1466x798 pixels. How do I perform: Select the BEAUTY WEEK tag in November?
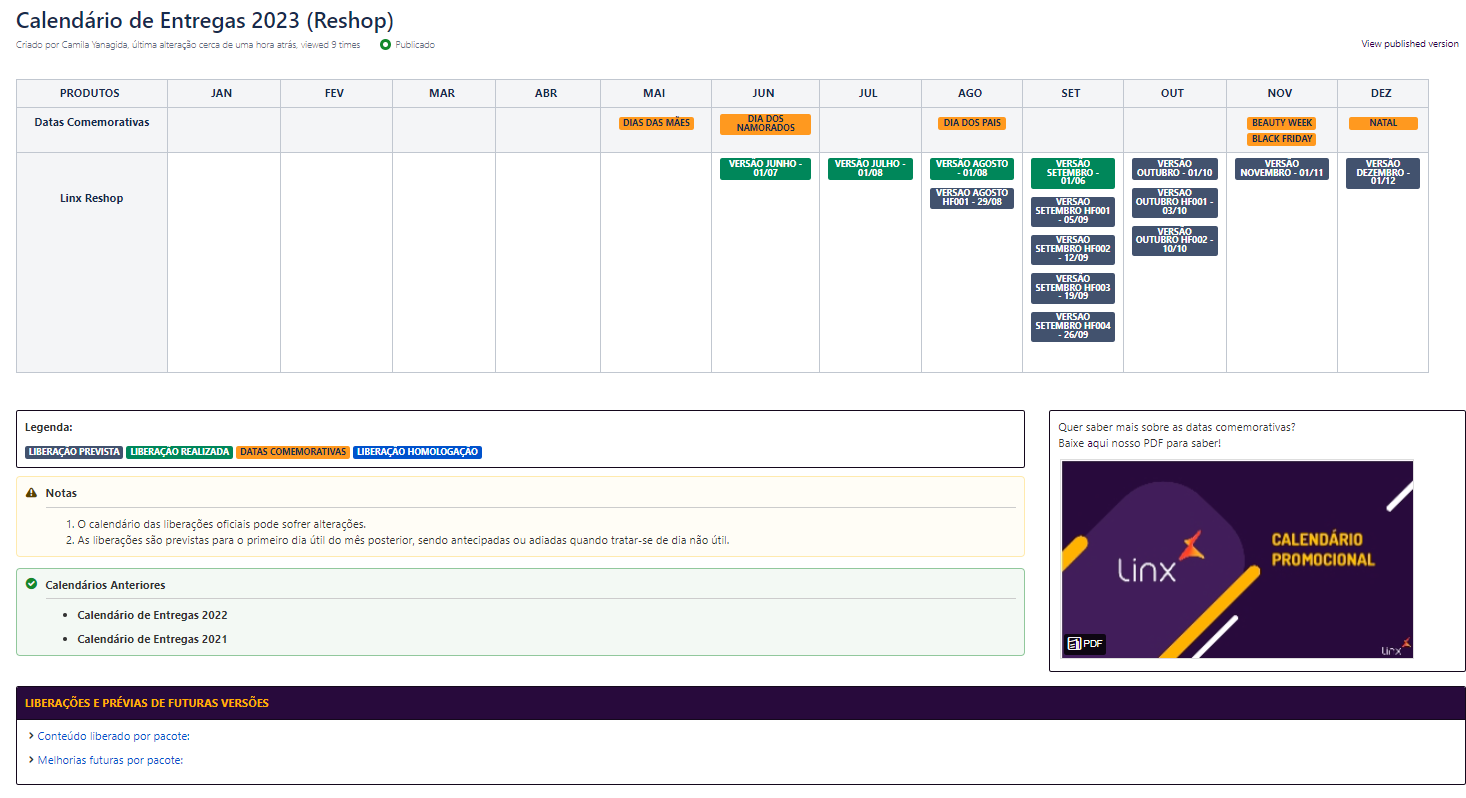[1282, 123]
